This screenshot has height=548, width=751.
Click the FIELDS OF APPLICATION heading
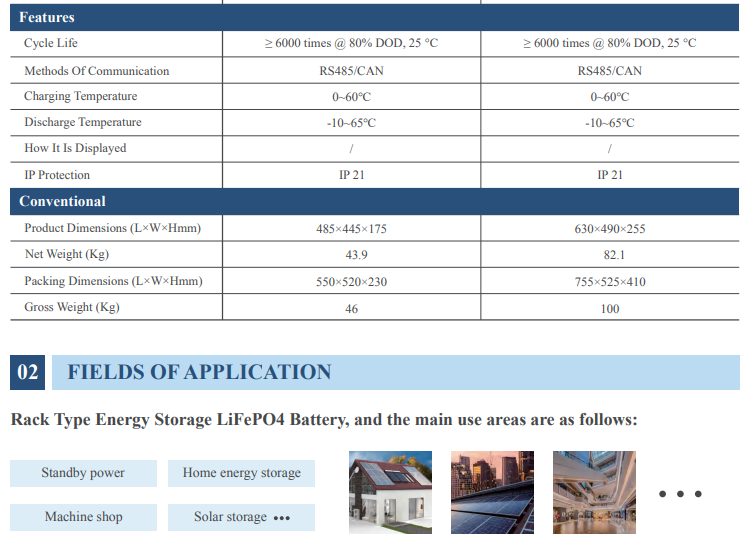tap(199, 373)
